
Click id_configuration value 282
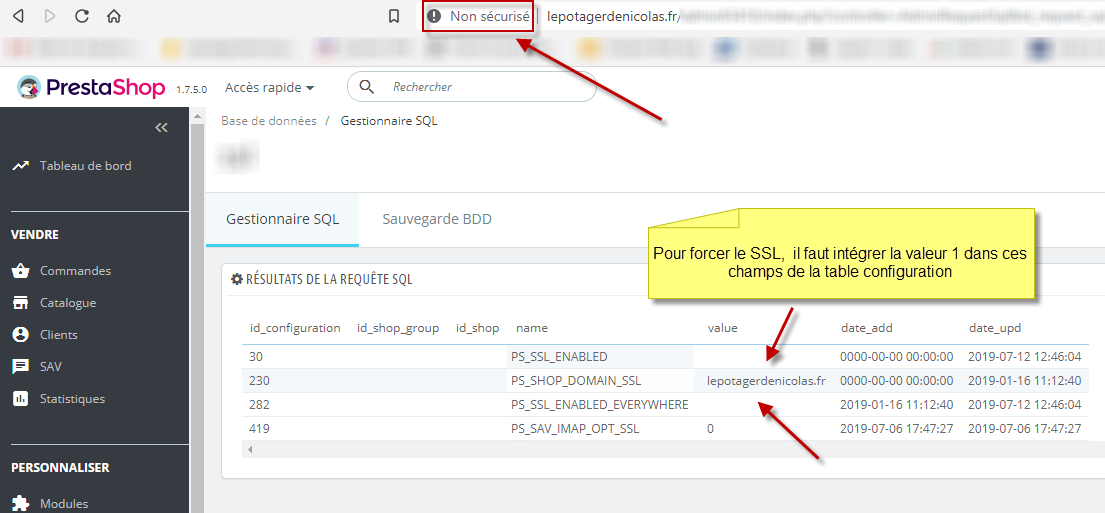point(259,404)
